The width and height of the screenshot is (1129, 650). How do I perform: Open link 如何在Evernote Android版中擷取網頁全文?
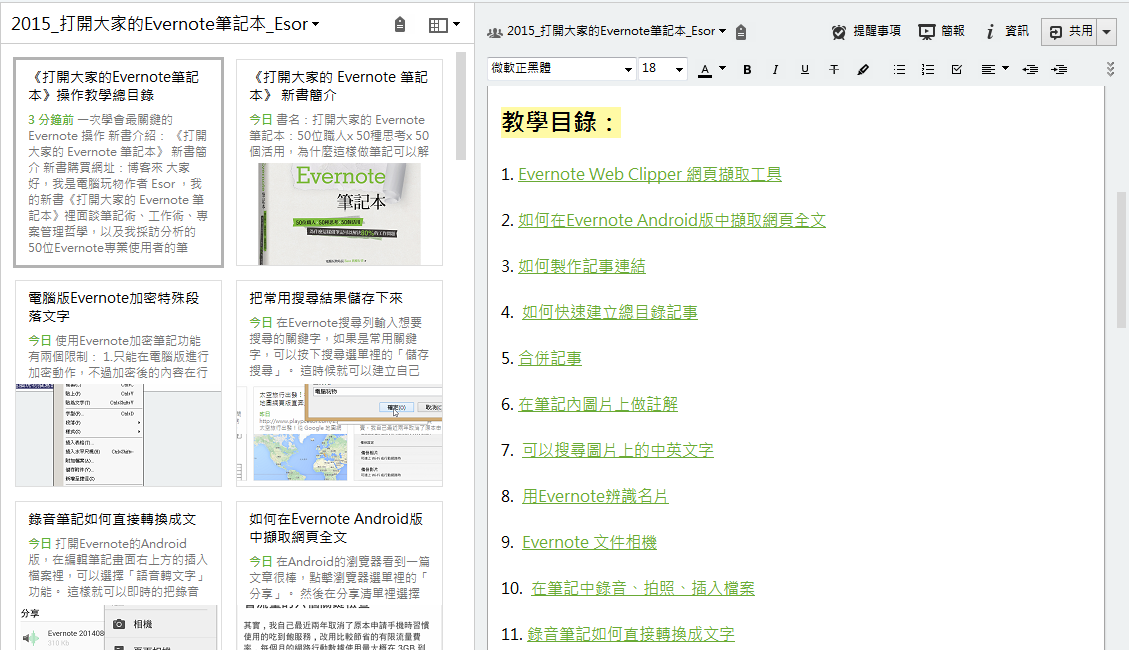(672, 220)
